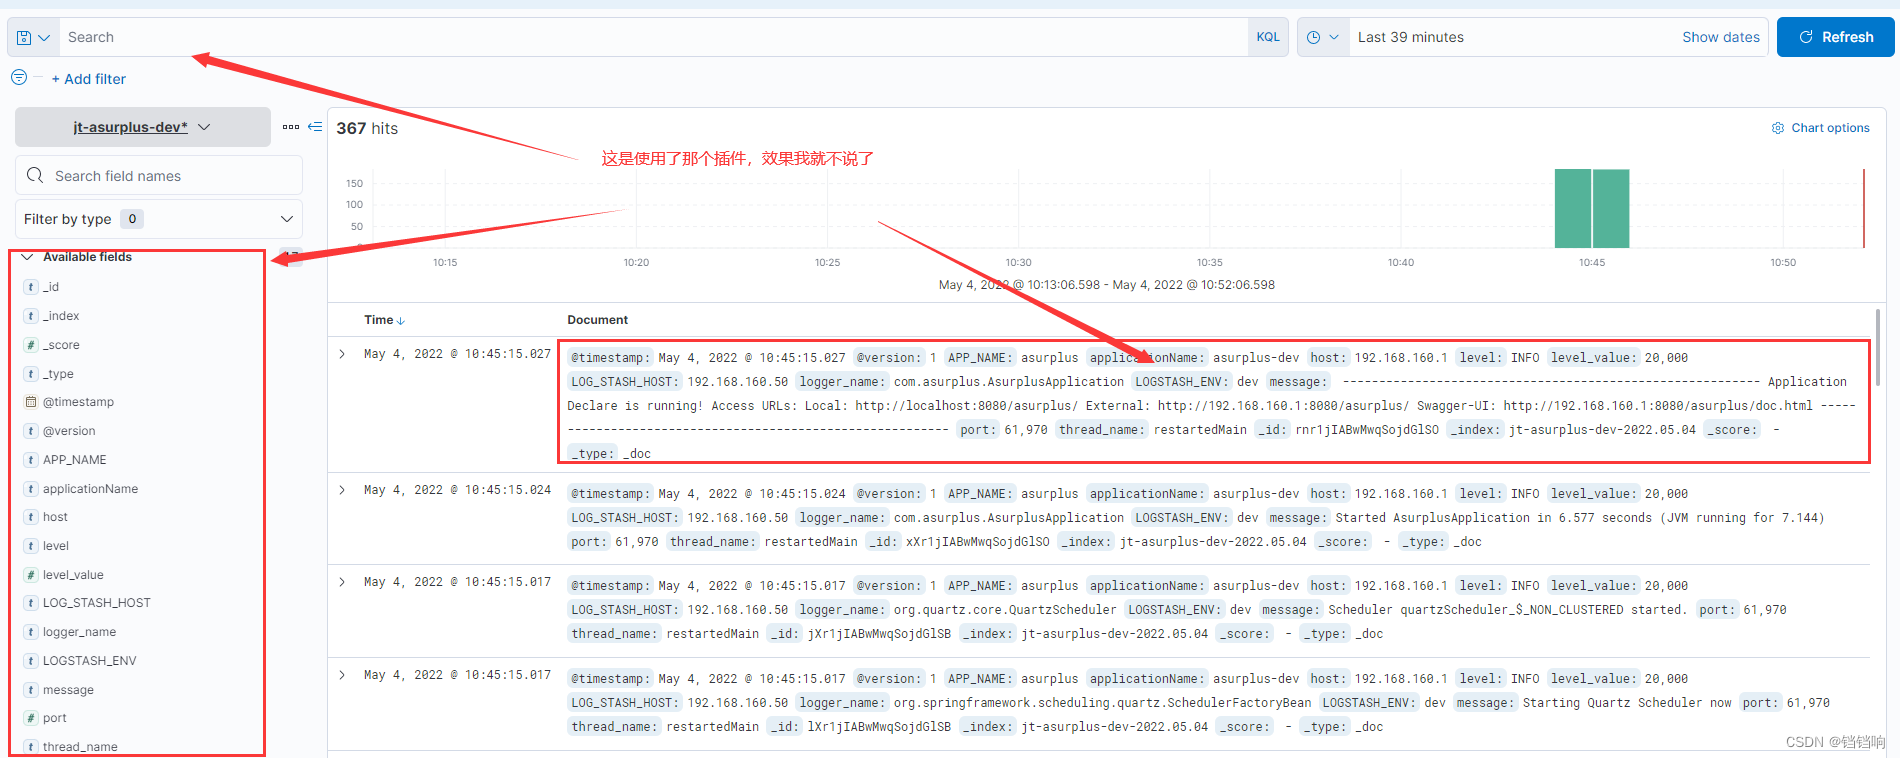Click the 367 hits count
This screenshot has height=758, width=1900.
367,128
